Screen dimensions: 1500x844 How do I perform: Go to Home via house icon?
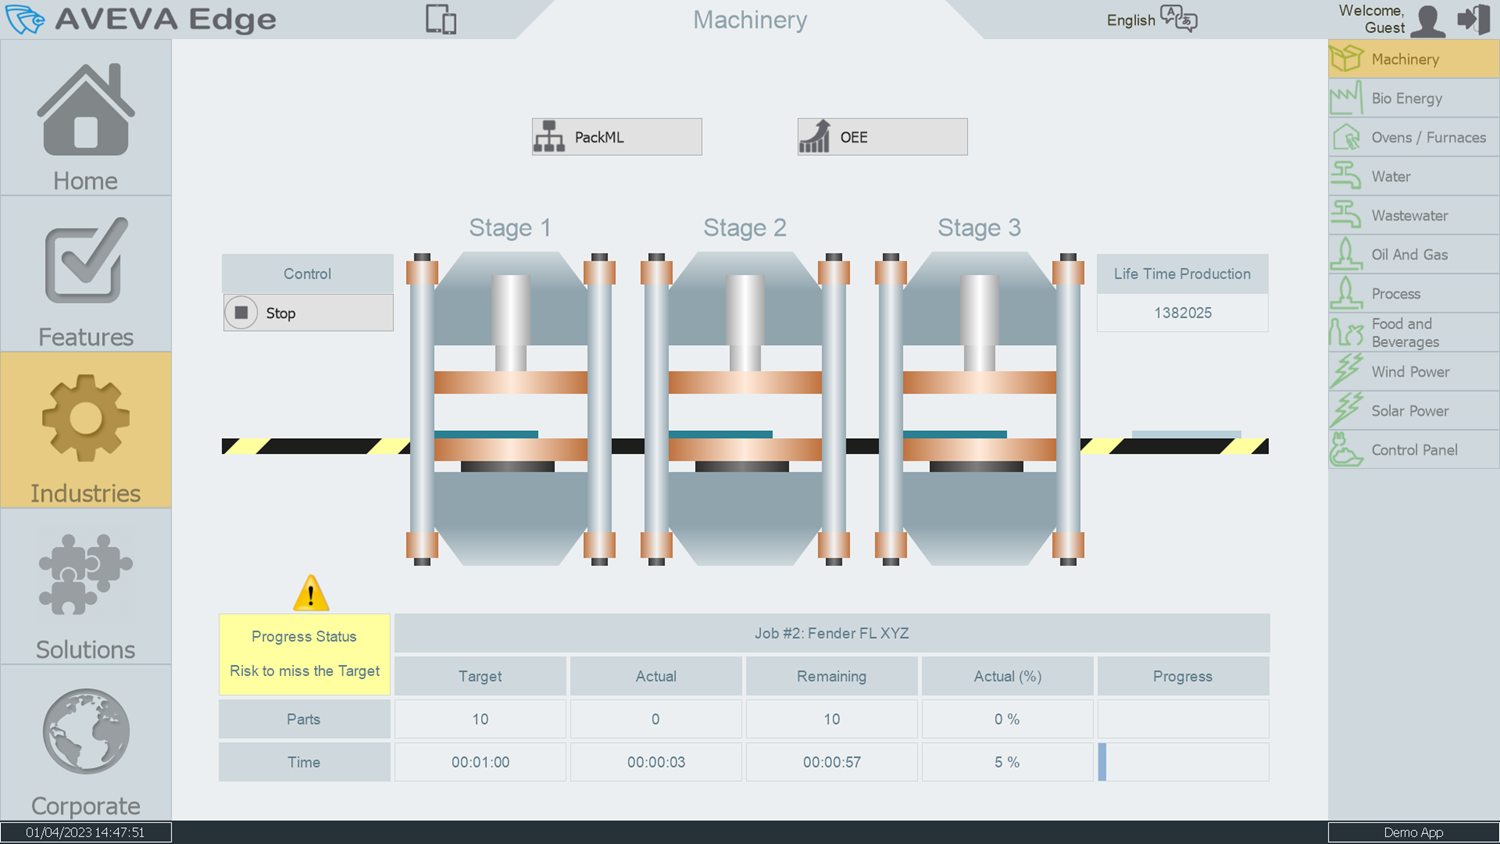[x=86, y=110]
